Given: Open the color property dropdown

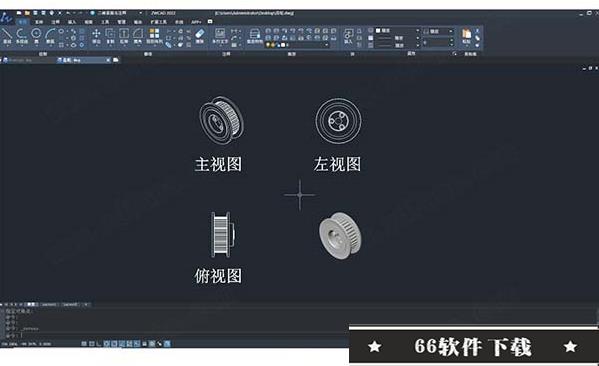Looking at the screenshot, I should pos(397,31).
